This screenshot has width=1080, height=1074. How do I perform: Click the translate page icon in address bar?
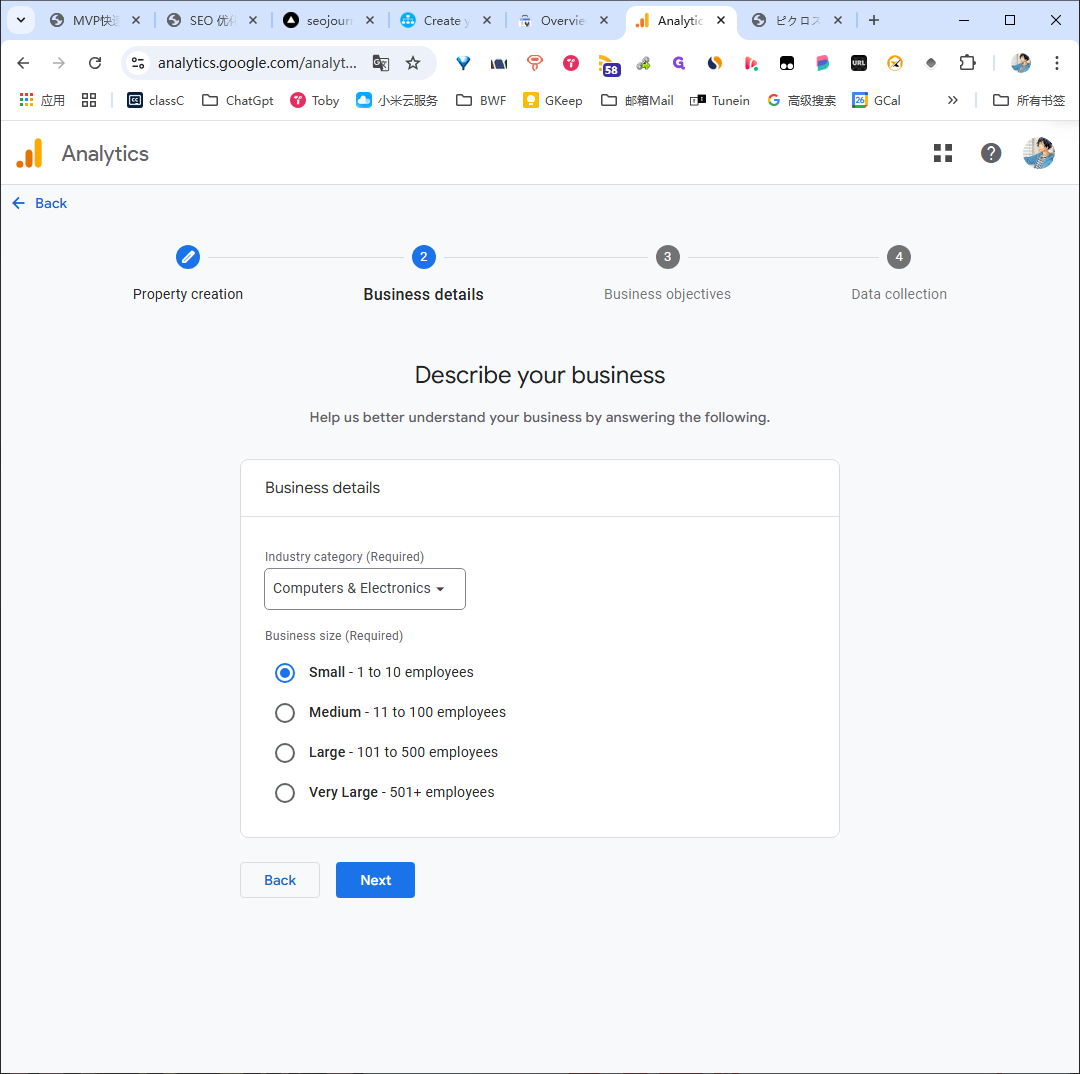click(x=381, y=63)
